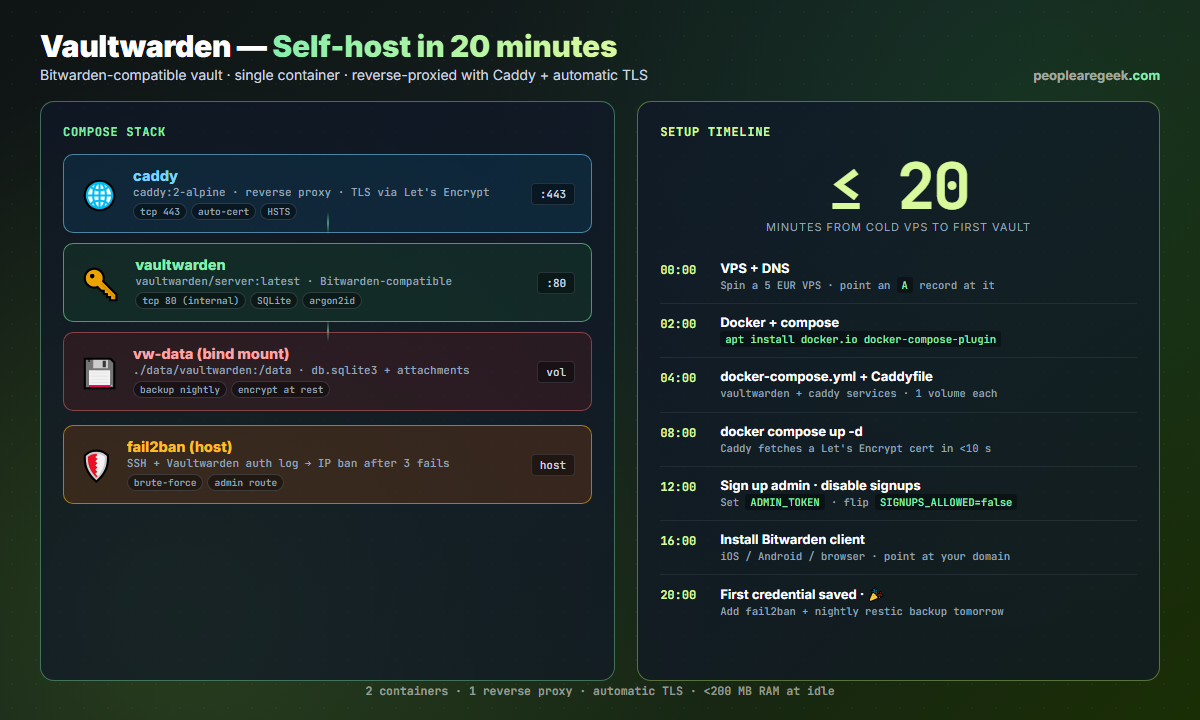Select the auto-cert tag
This screenshot has height=720, width=1200.
click(x=223, y=212)
